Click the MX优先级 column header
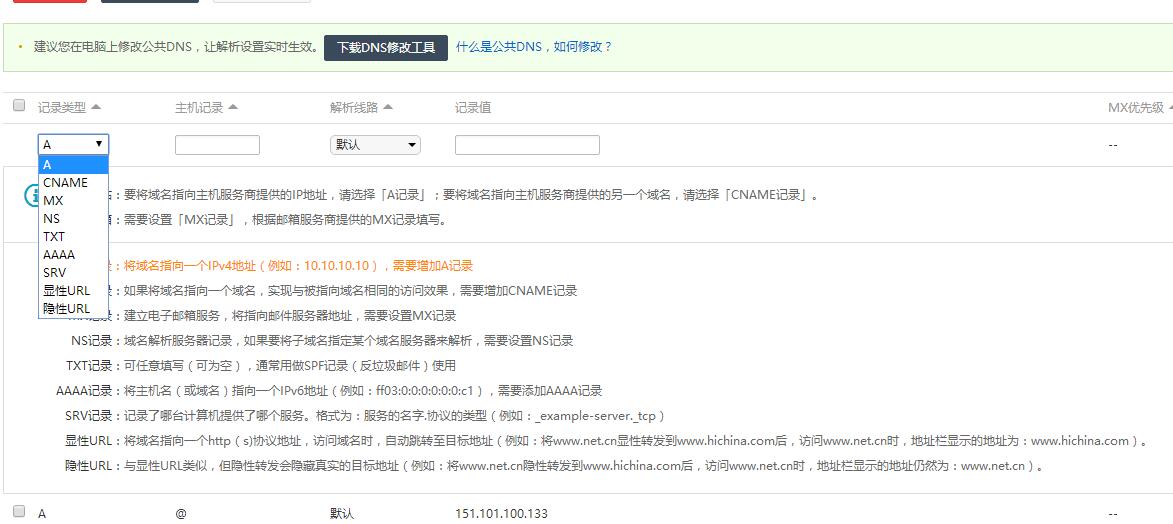 (1136, 108)
